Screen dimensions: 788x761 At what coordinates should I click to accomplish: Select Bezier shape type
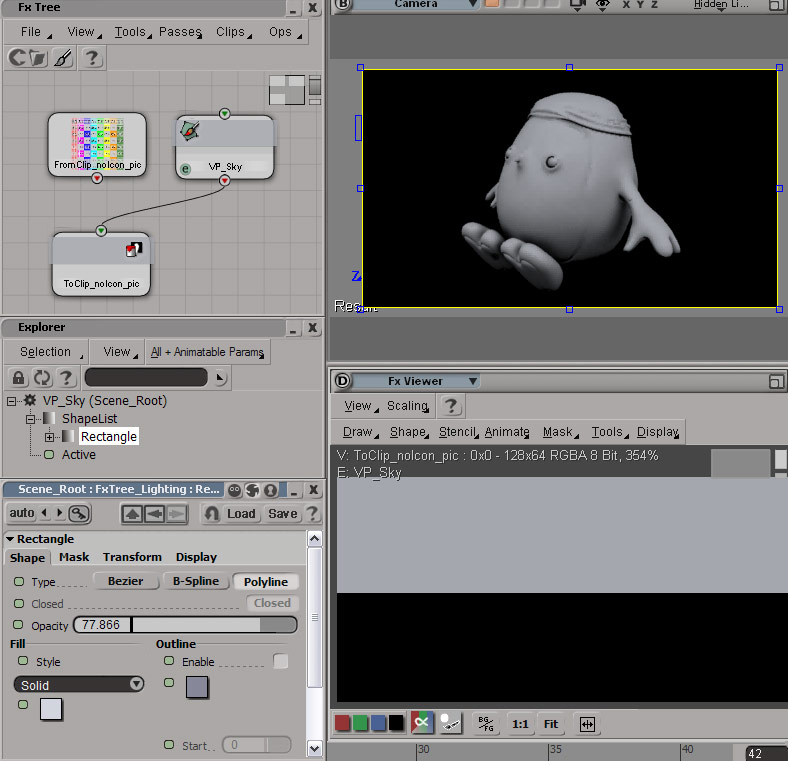tap(126, 581)
